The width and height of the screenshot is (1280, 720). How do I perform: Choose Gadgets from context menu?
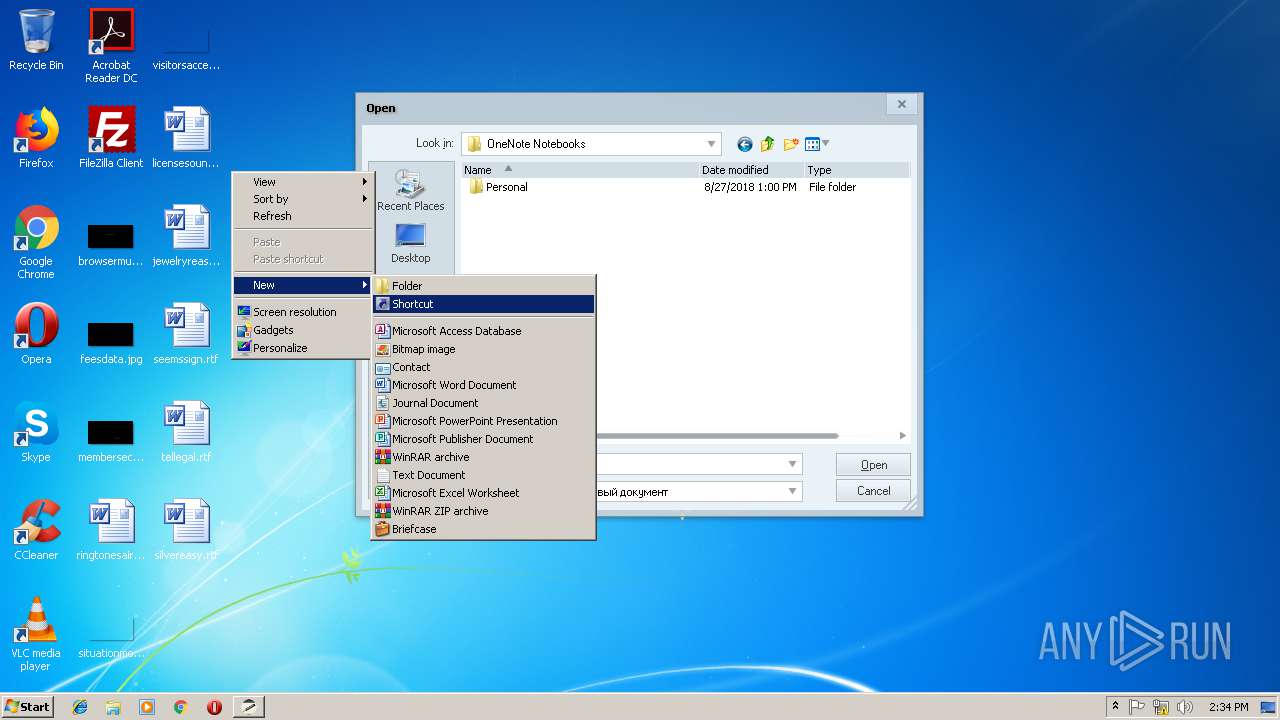(x=302, y=330)
